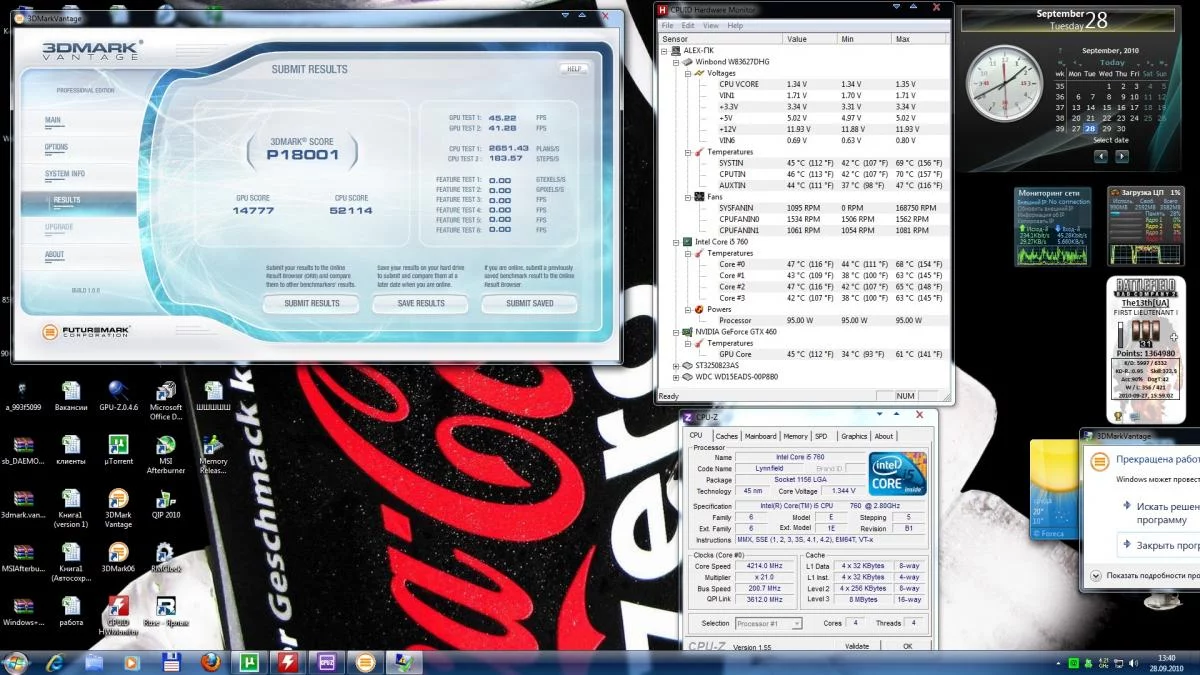Collapse the ALEX-ПК root node in HWMonitor
Screen dimensions: 1200x675
664,50
